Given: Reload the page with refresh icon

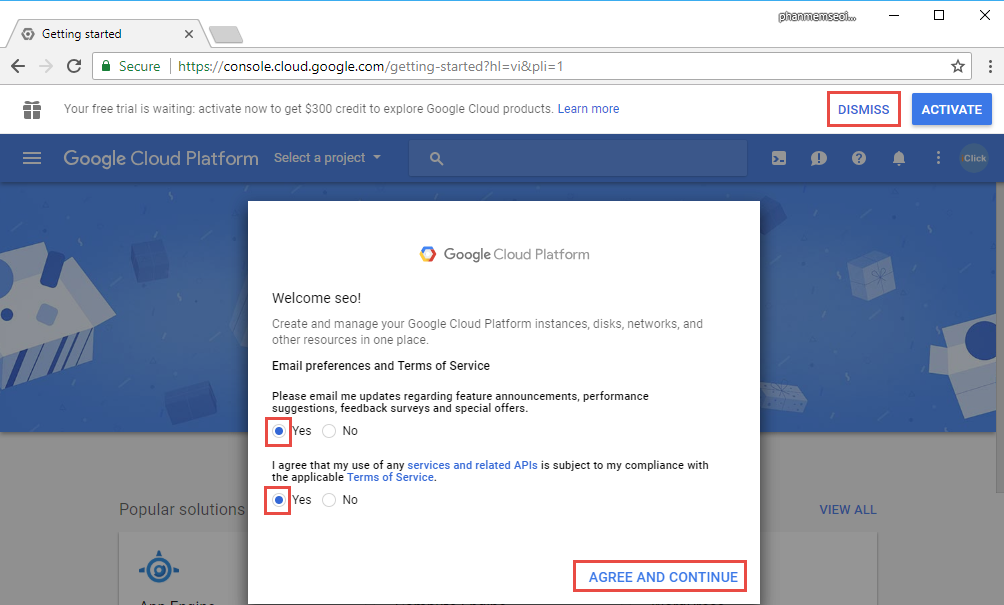Looking at the screenshot, I should point(74,66).
